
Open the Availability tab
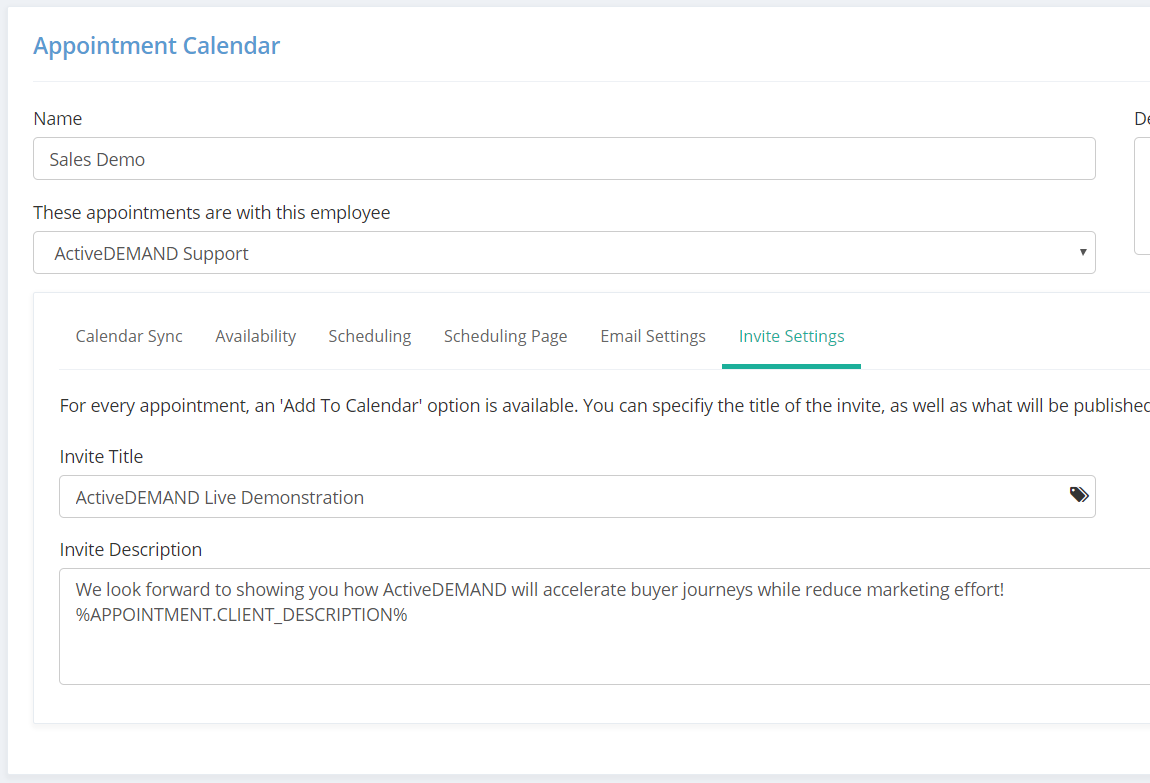pos(255,336)
